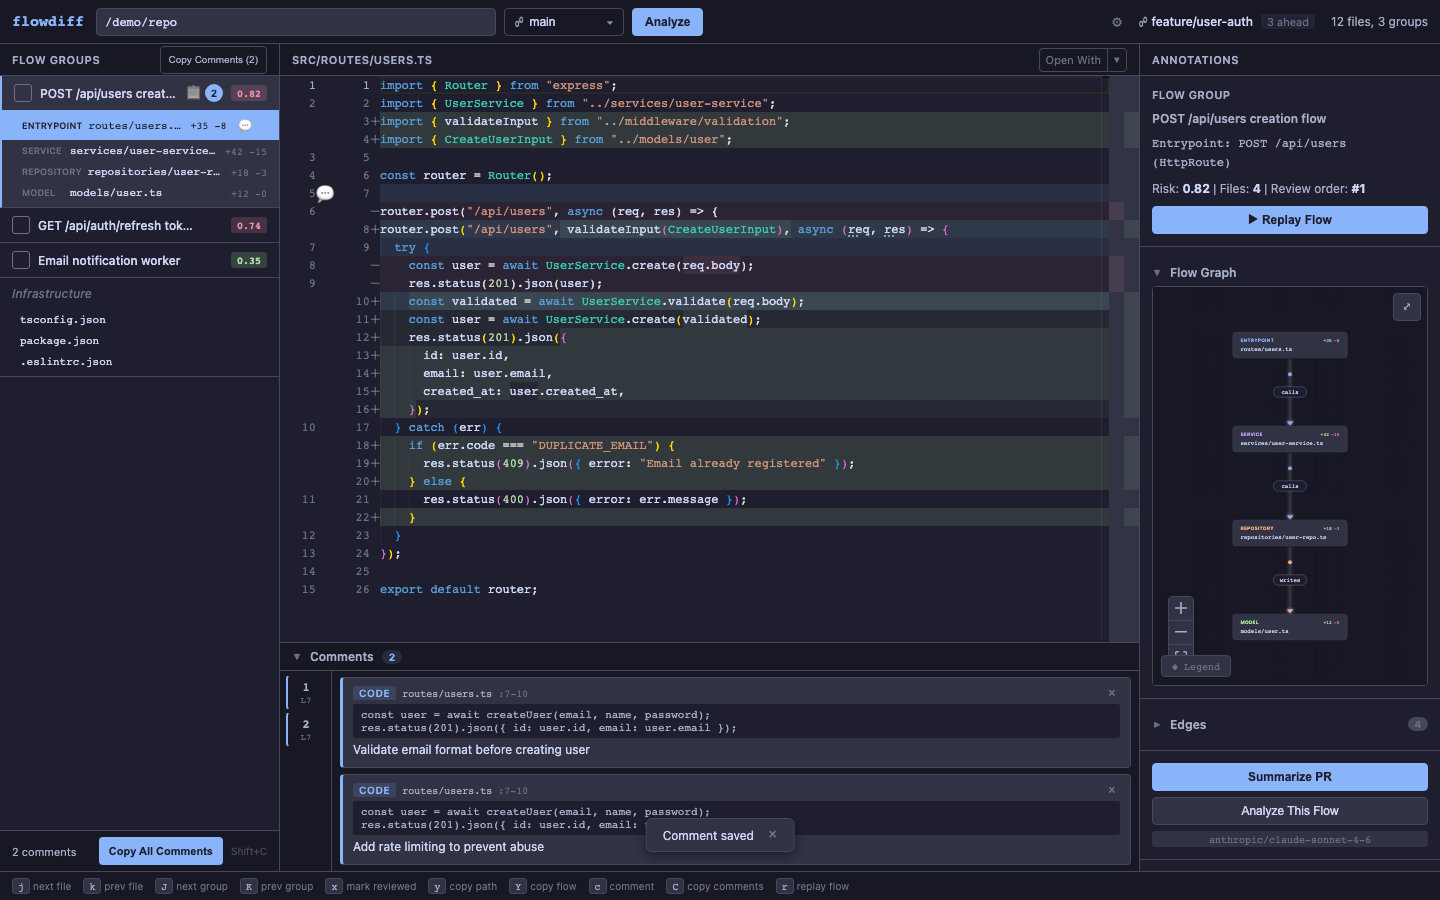
Task: Open package.json infrastructure file
Action: click(x=60, y=341)
